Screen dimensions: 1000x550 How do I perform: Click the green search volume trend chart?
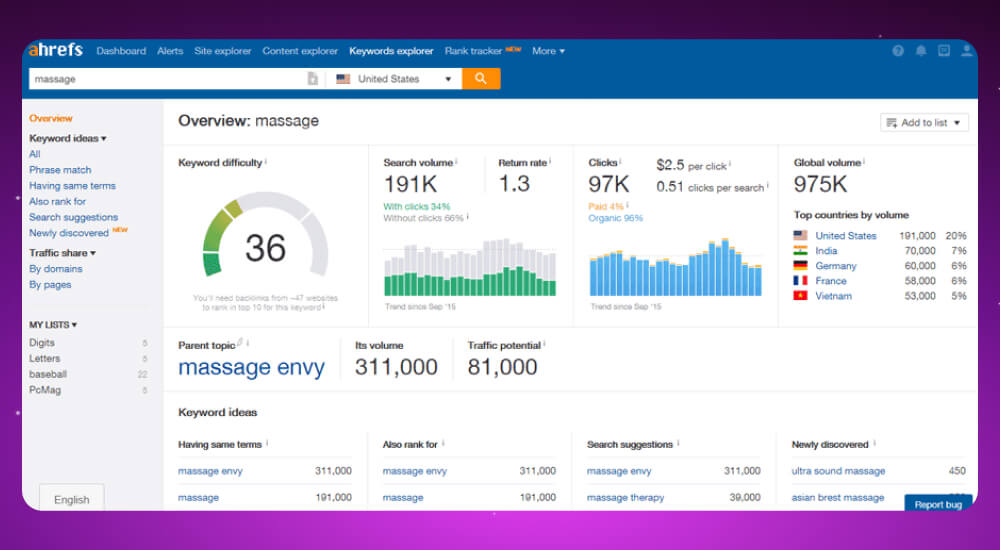tap(470, 267)
